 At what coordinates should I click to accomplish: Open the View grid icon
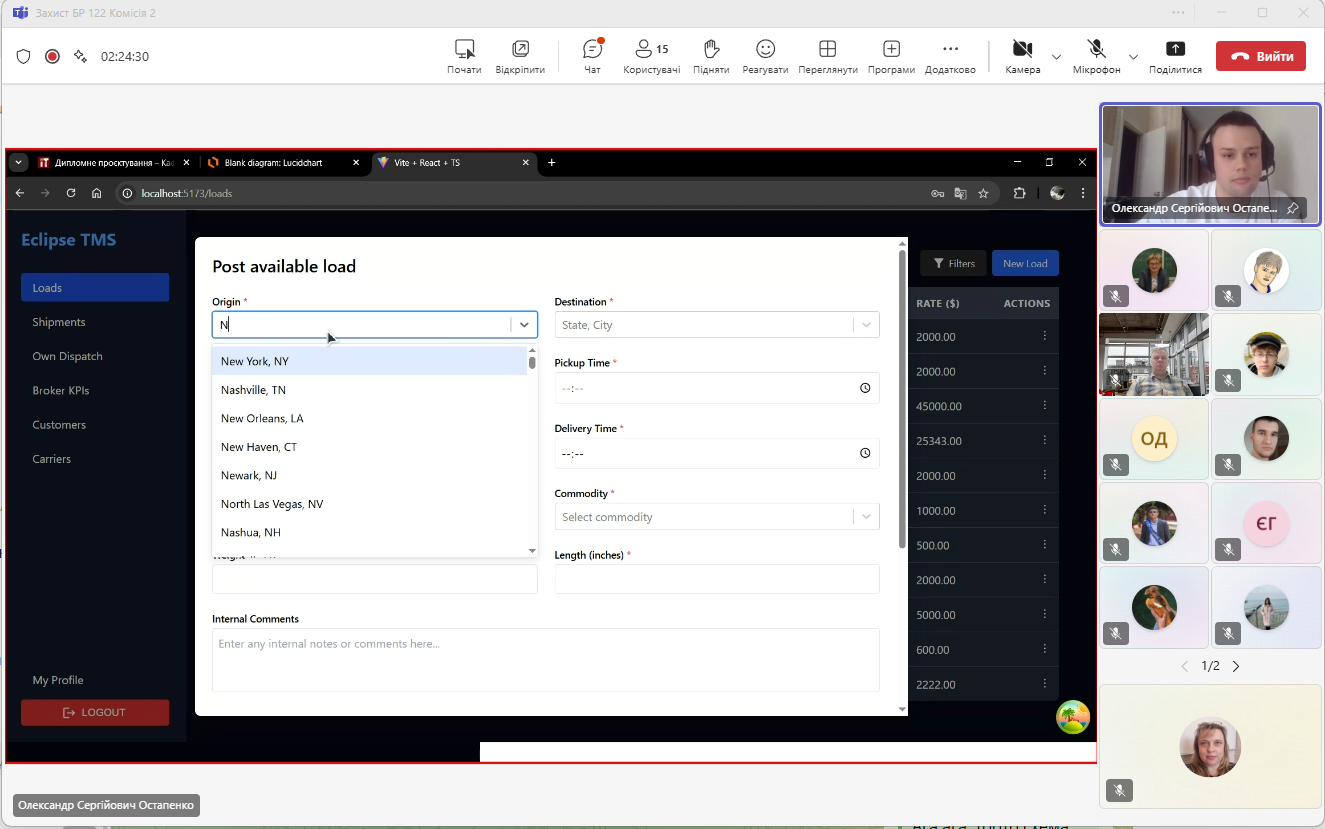[x=827, y=50]
